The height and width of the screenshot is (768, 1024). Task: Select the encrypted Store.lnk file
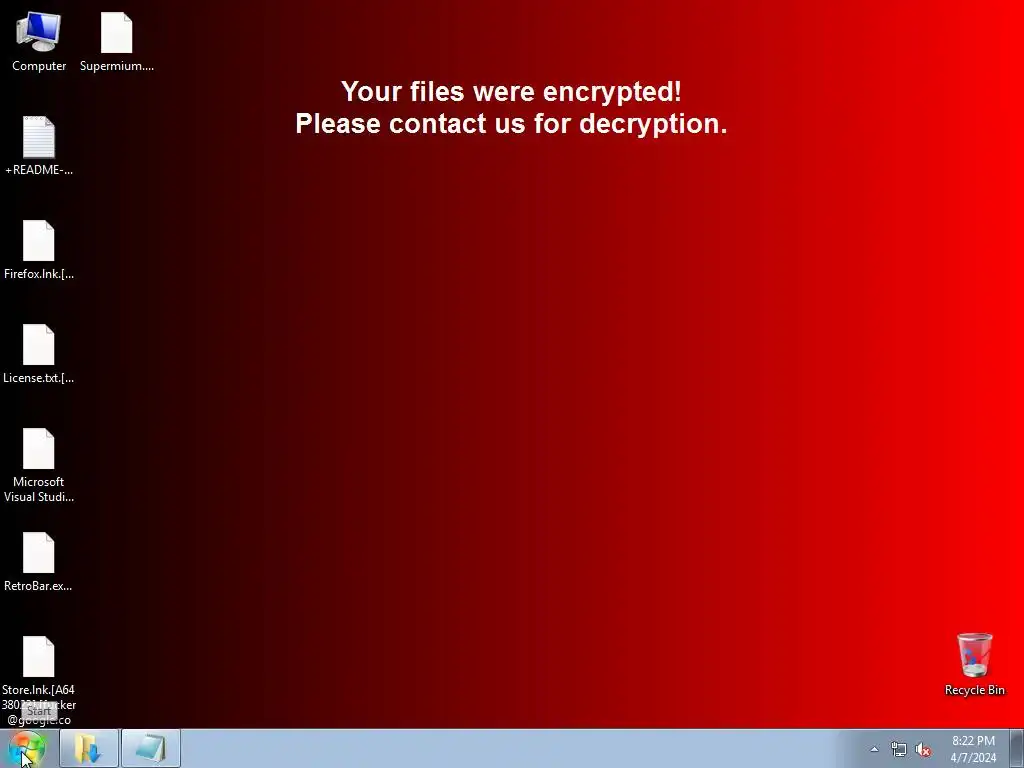pos(39,680)
